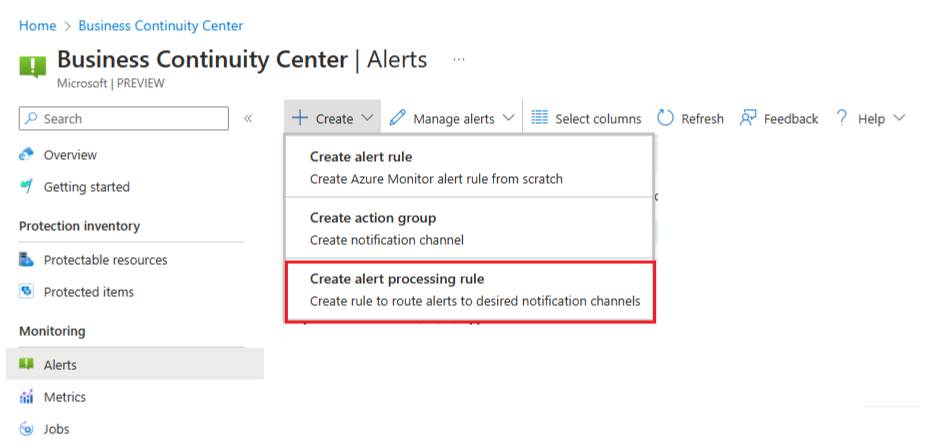Click the Overview cloud icon
Image resolution: width=925 pixels, height=444 pixels.
[27, 154]
